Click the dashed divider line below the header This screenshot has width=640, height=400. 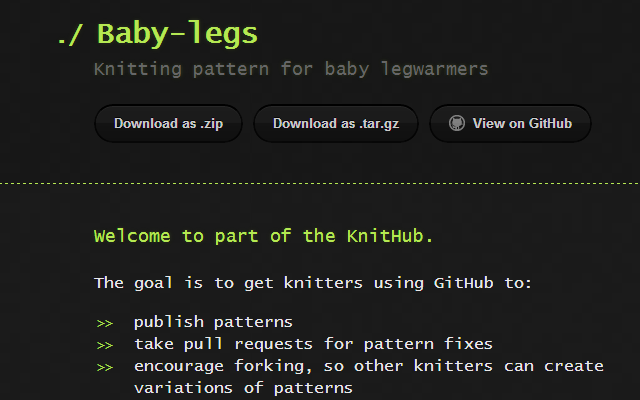pyautogui.click(x=320, y=184)
